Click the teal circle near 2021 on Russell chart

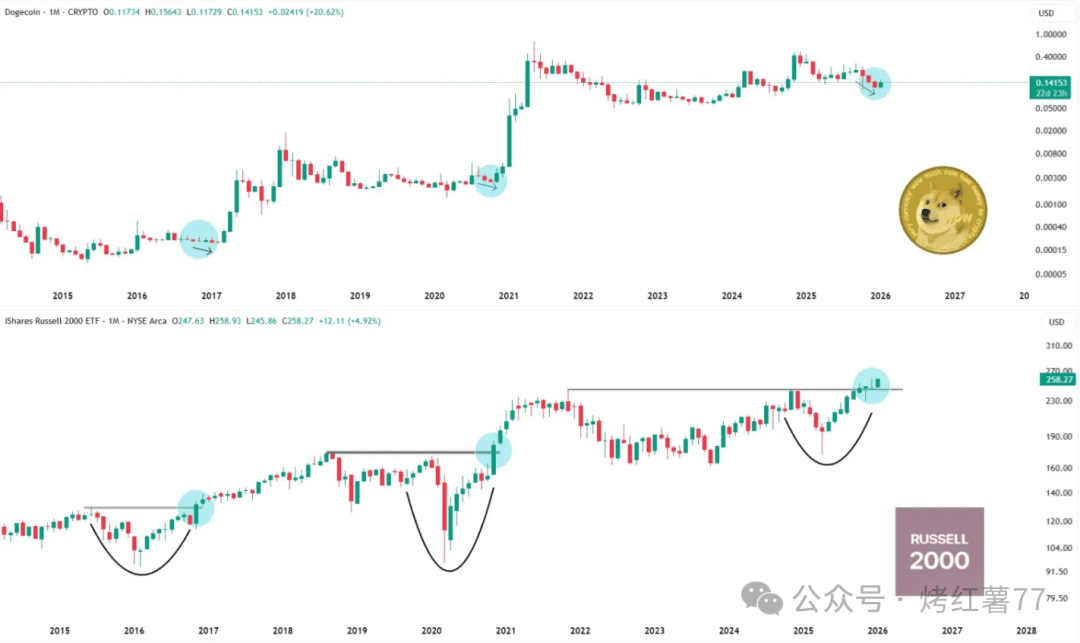pyautogui.click(x=493, y=451)
